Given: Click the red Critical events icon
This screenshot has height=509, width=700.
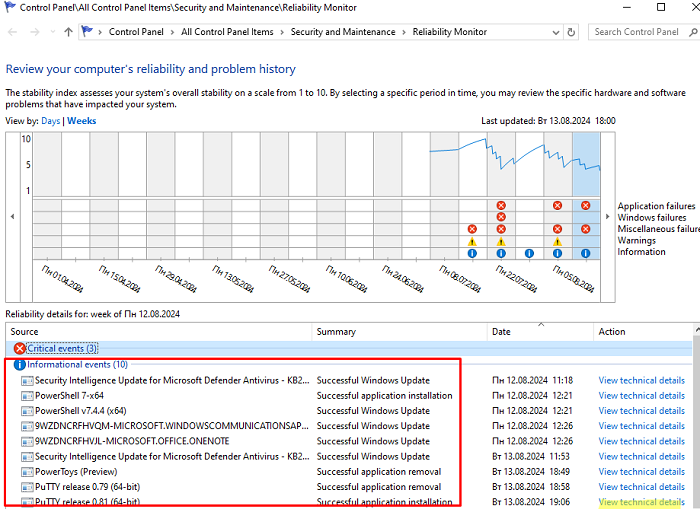Looking at the screenshot, I should click(x=20, y=348).
